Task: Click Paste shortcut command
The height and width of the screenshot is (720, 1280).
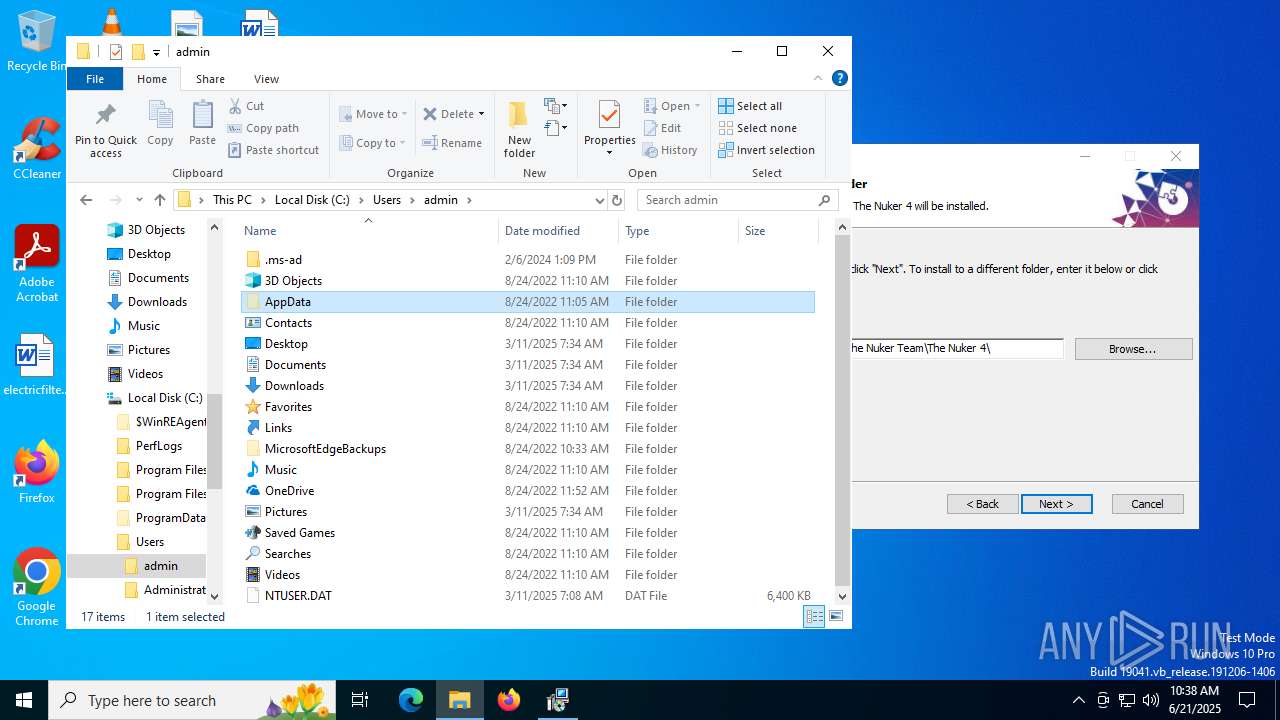Action: [273, 150]
